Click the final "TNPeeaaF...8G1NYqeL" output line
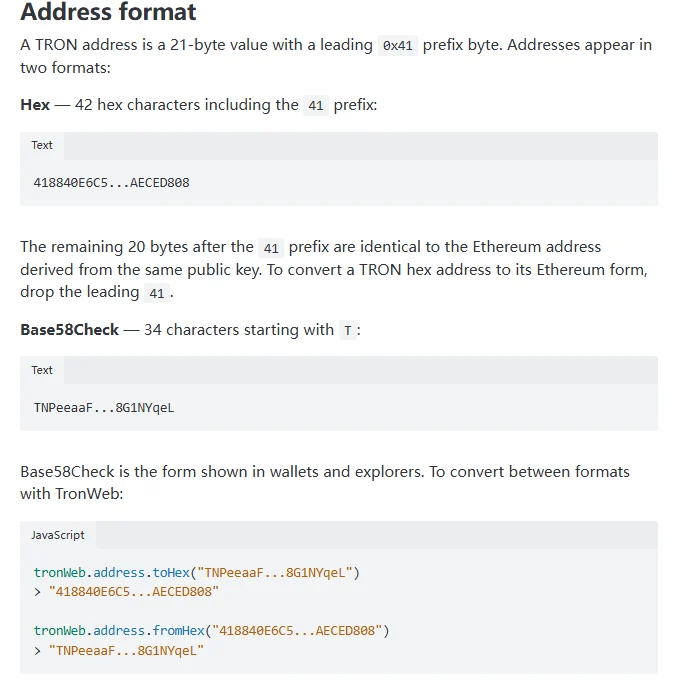 [x=126, y=651]
